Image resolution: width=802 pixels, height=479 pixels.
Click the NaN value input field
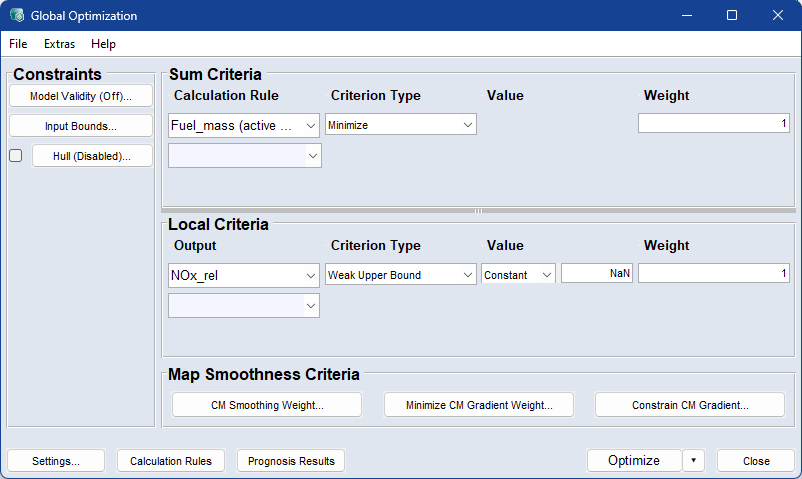(597, 274)
